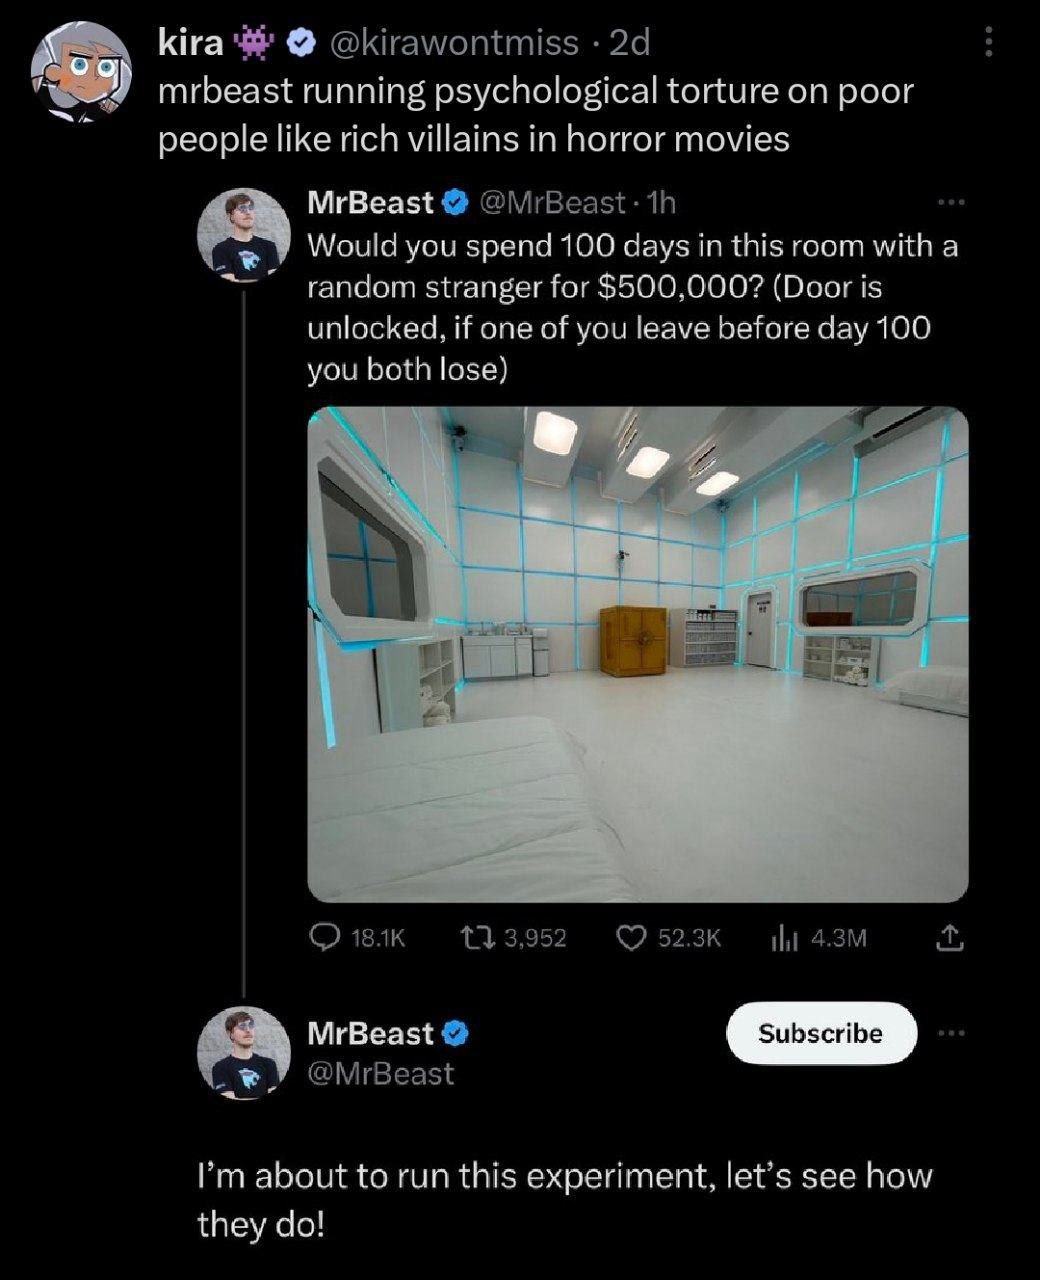Click kira's verified badge icon
The width and height of the screenshot is (1040, 1280).
coord(300,42)
